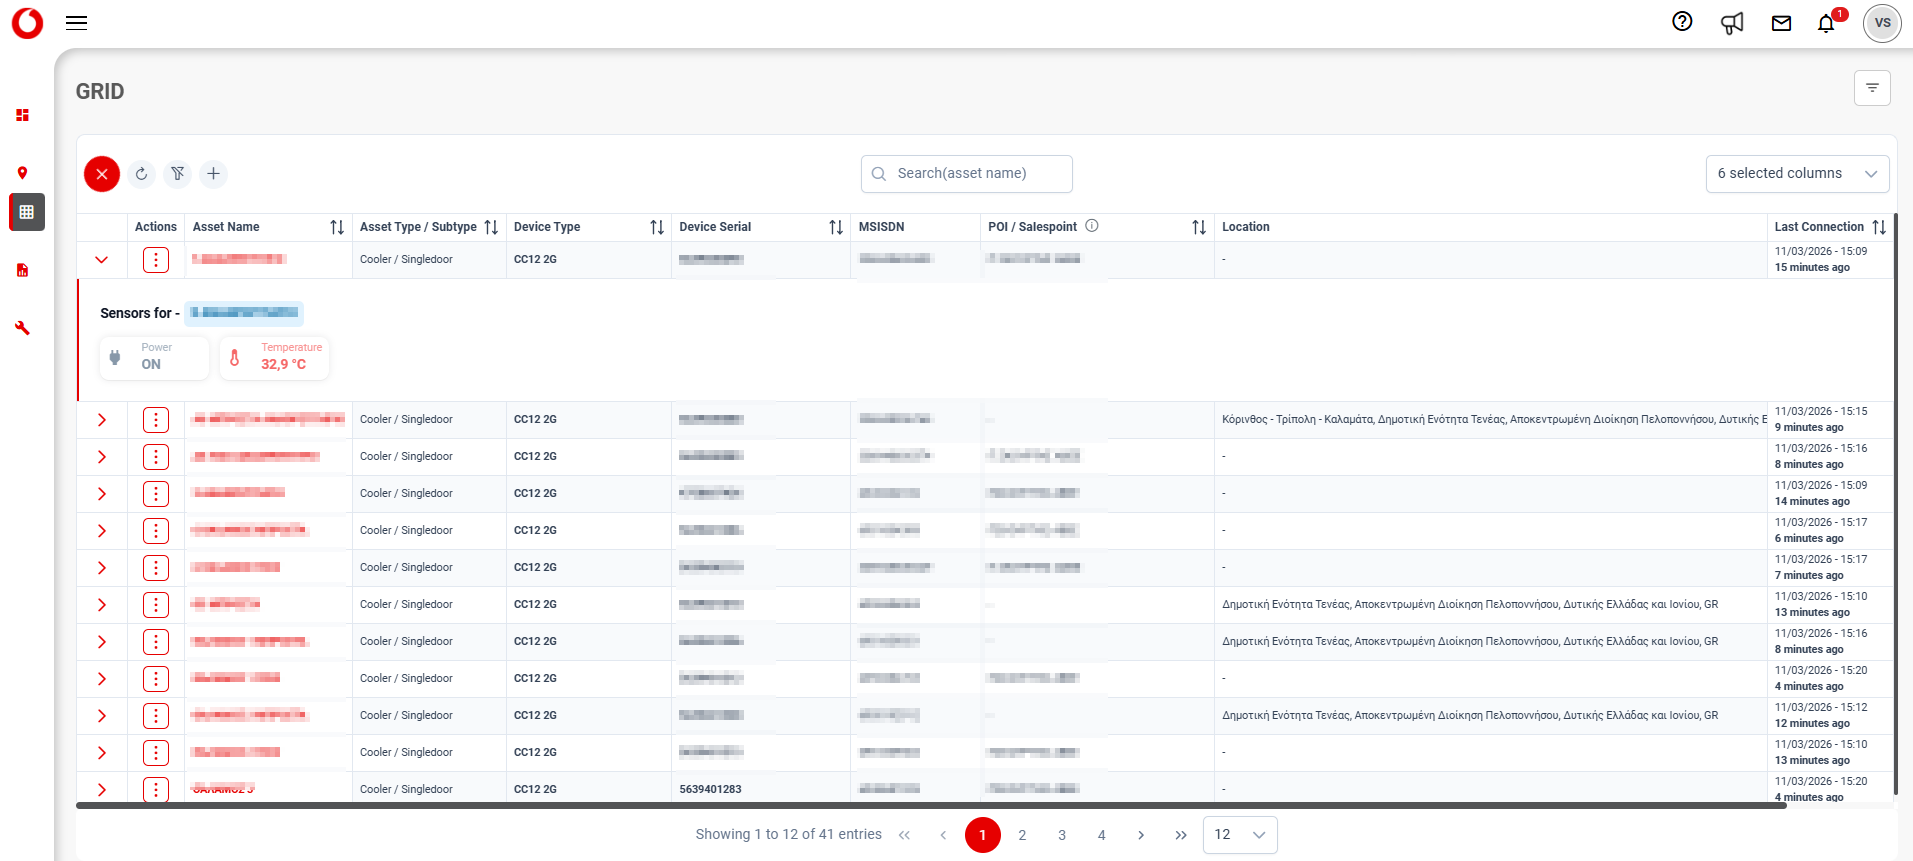
Task: Click the asset name search field
Action: (967, 174)
